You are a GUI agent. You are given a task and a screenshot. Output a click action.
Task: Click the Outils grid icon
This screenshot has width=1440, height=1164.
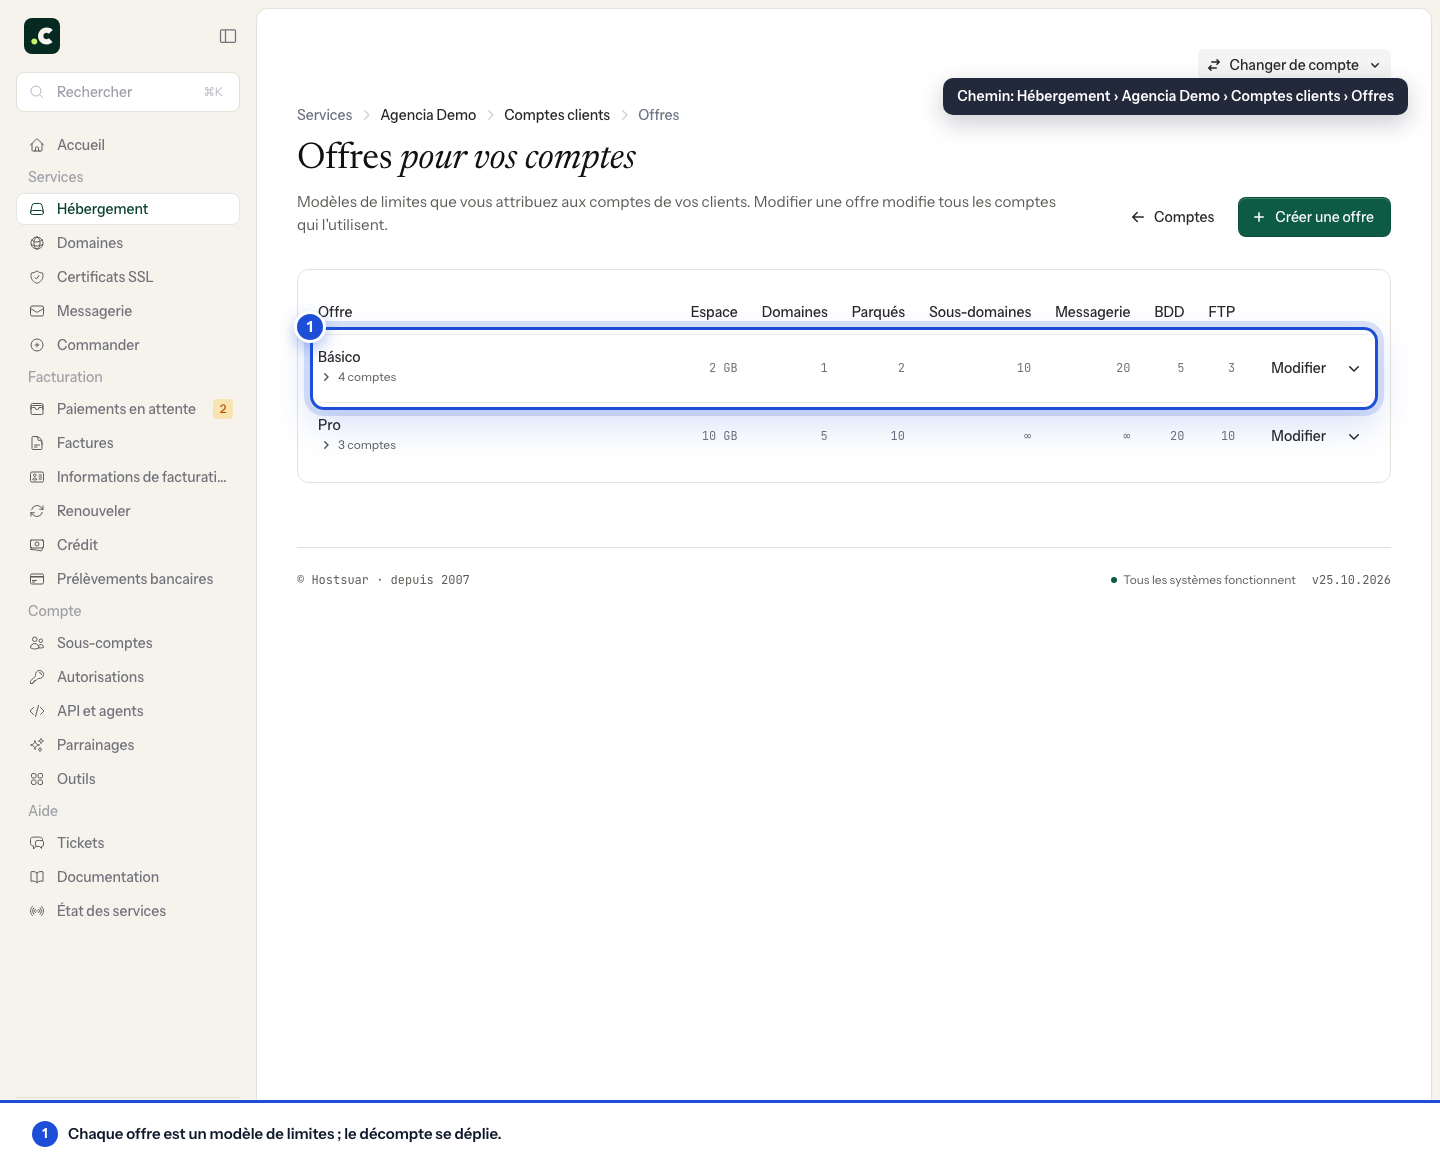coord(37,779)
